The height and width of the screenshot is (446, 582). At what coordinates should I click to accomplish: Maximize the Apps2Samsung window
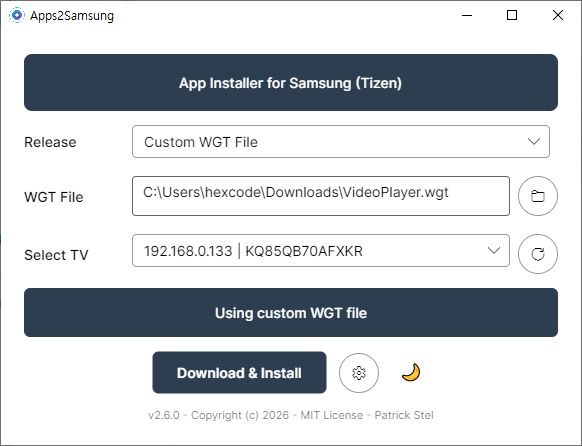coord(512,15)
